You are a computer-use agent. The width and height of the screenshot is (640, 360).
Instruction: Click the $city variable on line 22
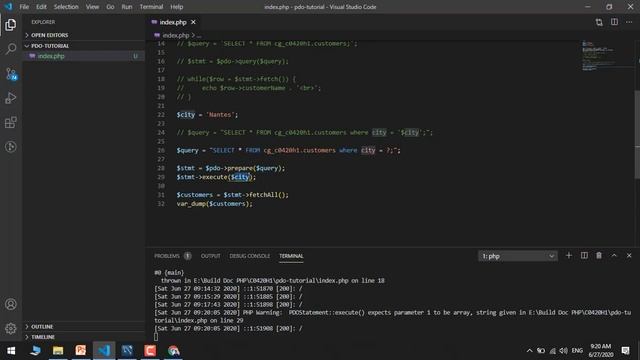pos(186,115)
